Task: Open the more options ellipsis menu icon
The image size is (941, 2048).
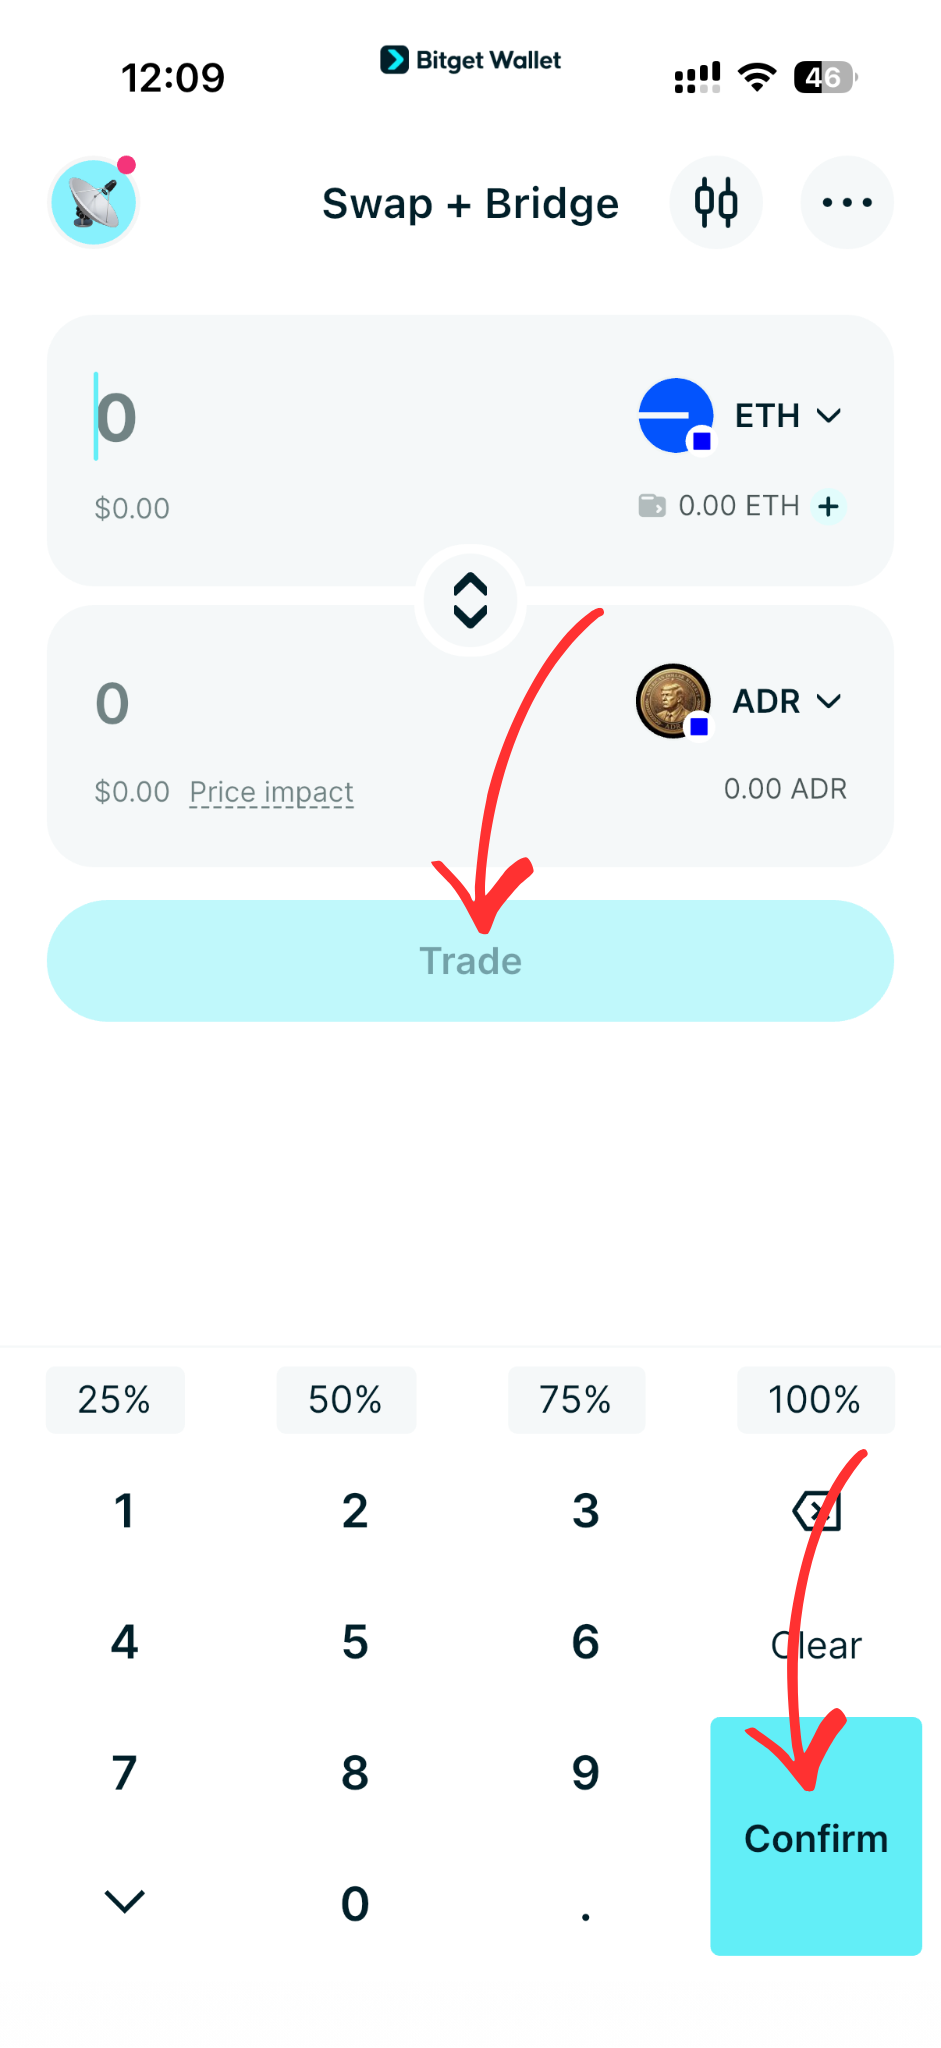Action: click(846, 202)
